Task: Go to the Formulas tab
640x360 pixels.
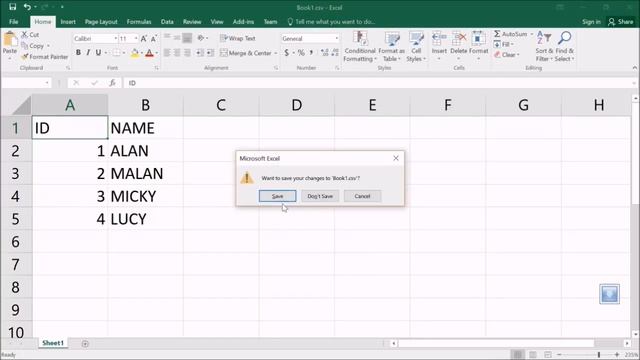Action: pyautogui.click(x=139, y=22)
